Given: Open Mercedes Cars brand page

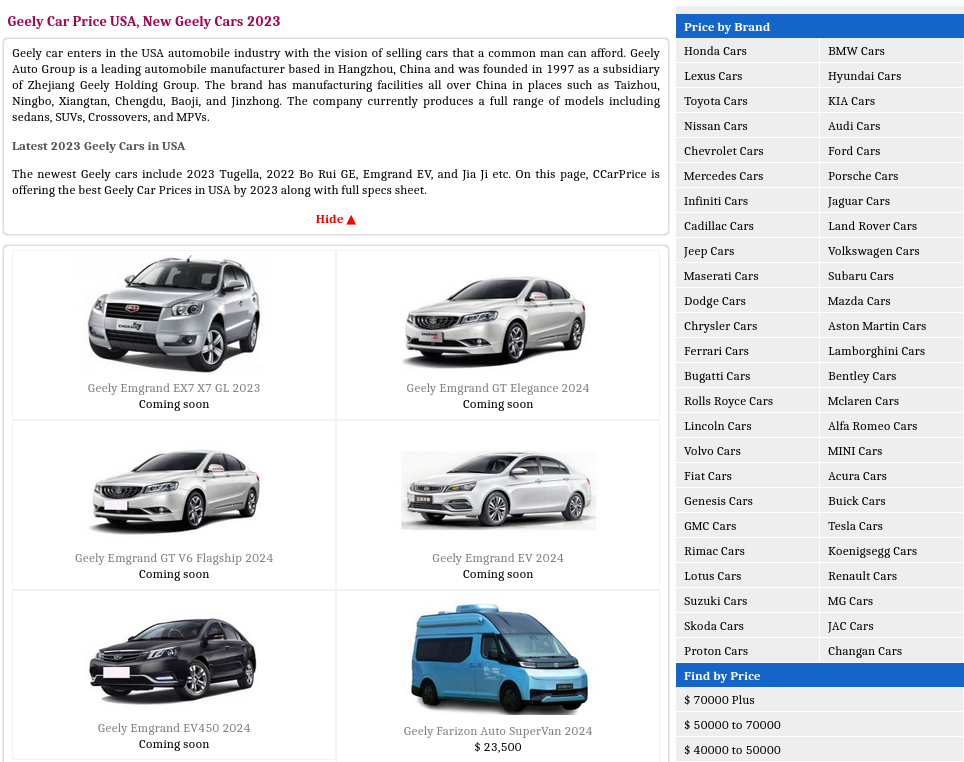Looking at the screenshot, I should pyautogui.click(x=724, y=176).
